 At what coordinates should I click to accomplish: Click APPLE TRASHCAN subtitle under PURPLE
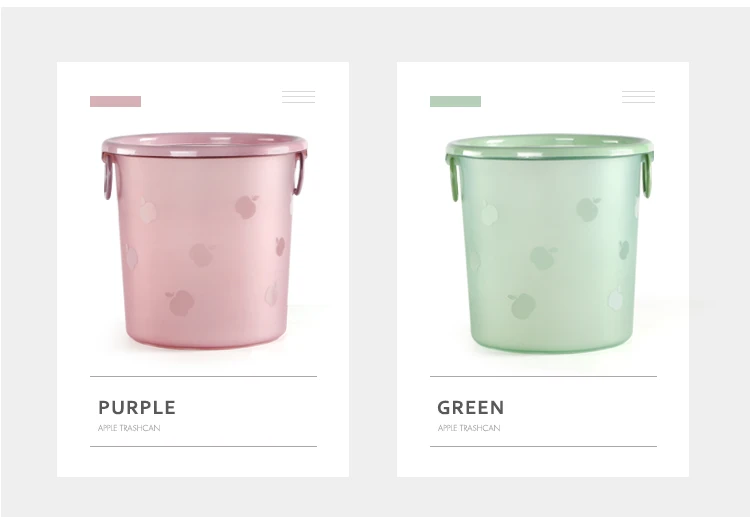pyautogui.click(x=129, y=428)
